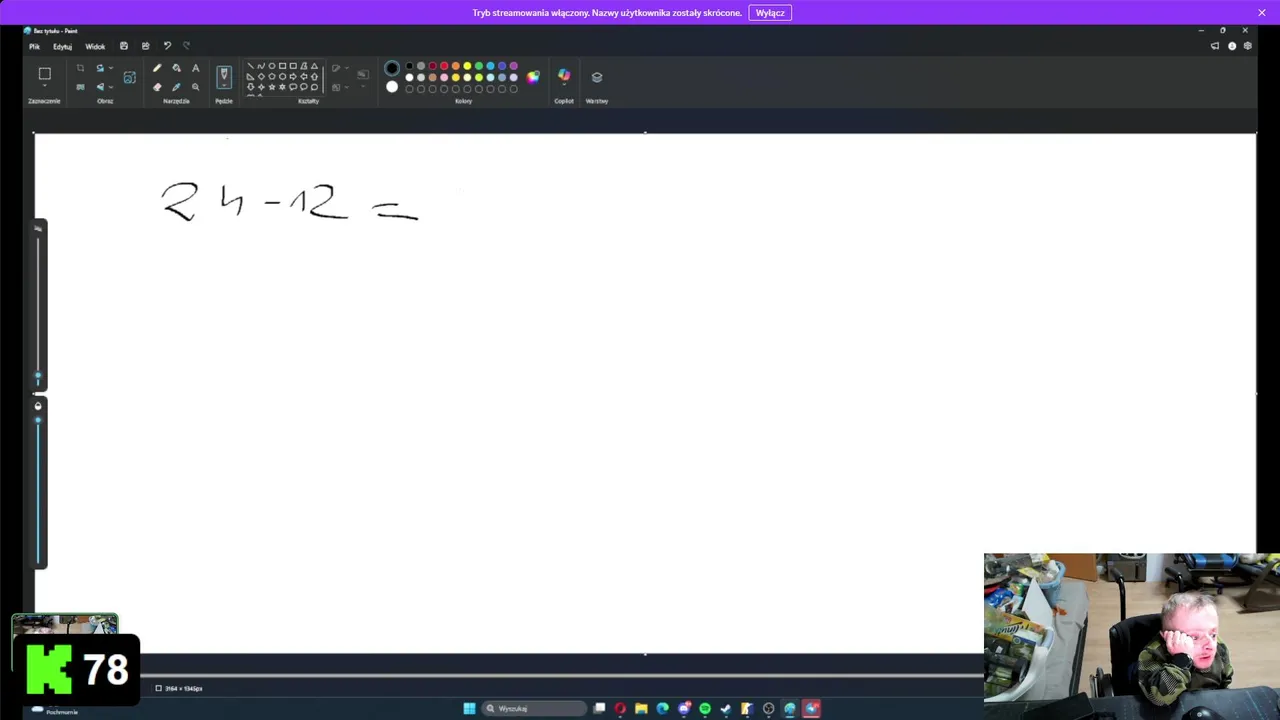Open the Warstwy layers panel
1280x720 pixels.
point(597,77)
